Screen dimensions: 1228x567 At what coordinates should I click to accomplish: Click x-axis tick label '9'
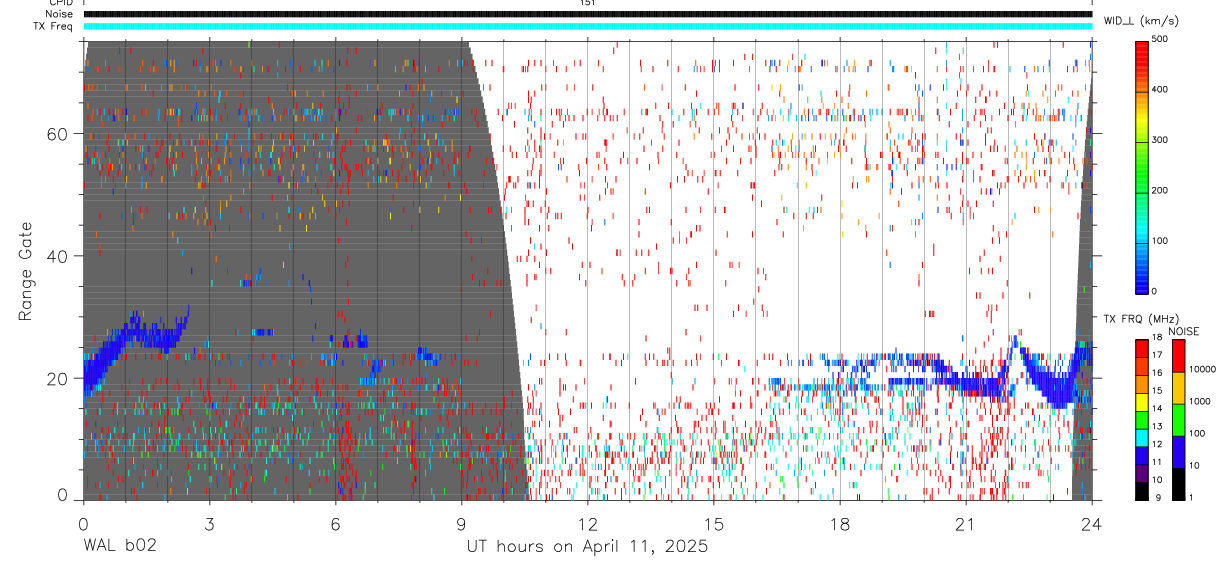(x=461, y=525)
